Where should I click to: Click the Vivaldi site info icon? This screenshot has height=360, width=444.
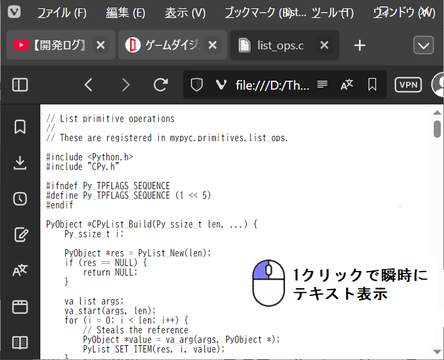pos(221,85)
